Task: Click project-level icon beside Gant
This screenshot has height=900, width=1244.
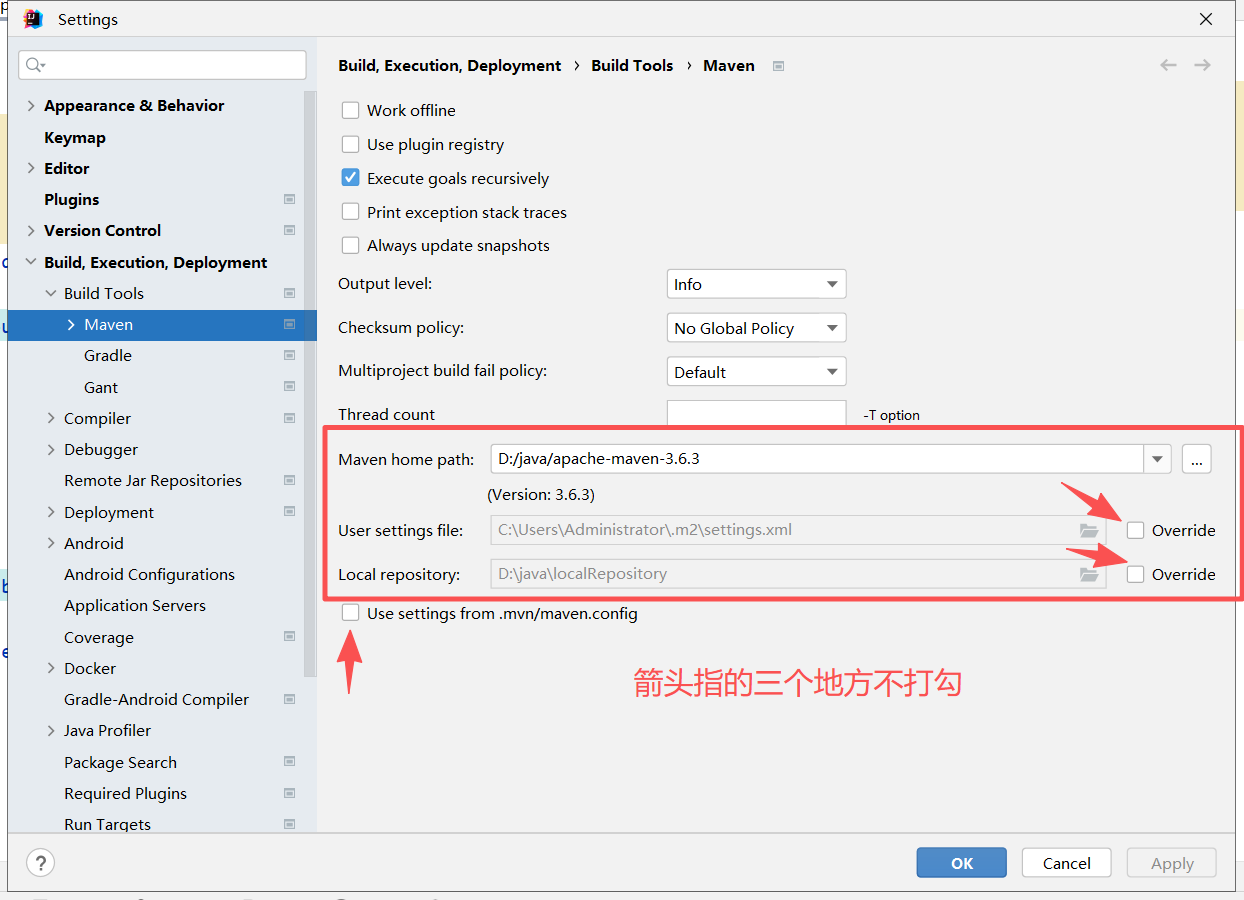Action: click(289, 387)
